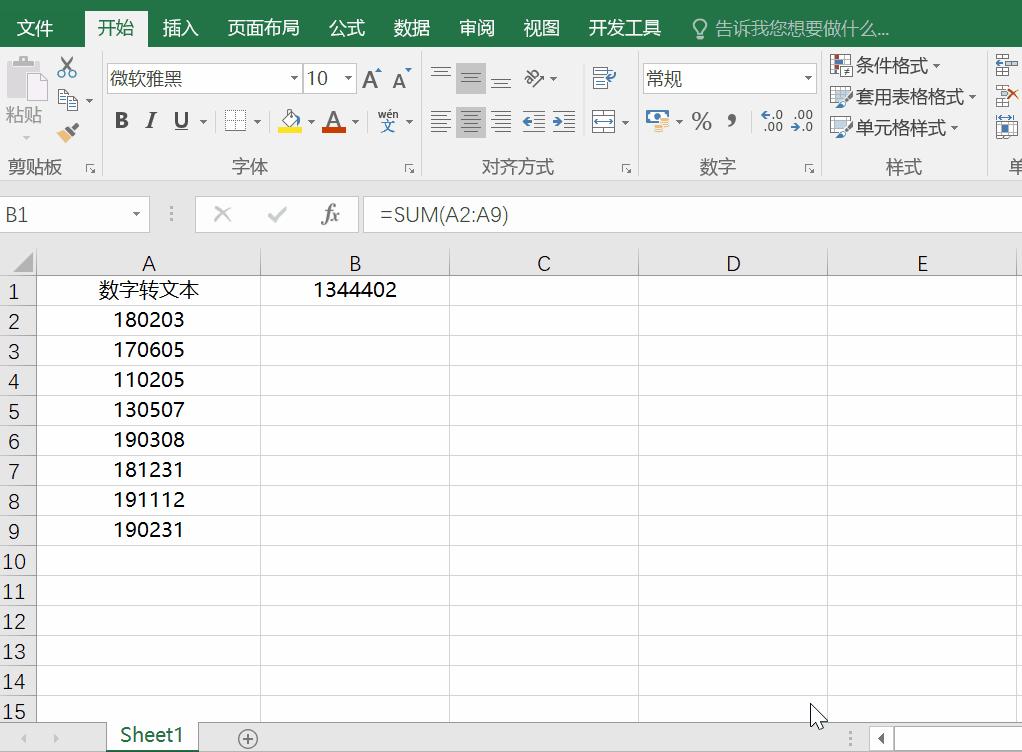Click the 单元格样式 button
Viewport: 1022px width, 752px height.
(894, 128)
